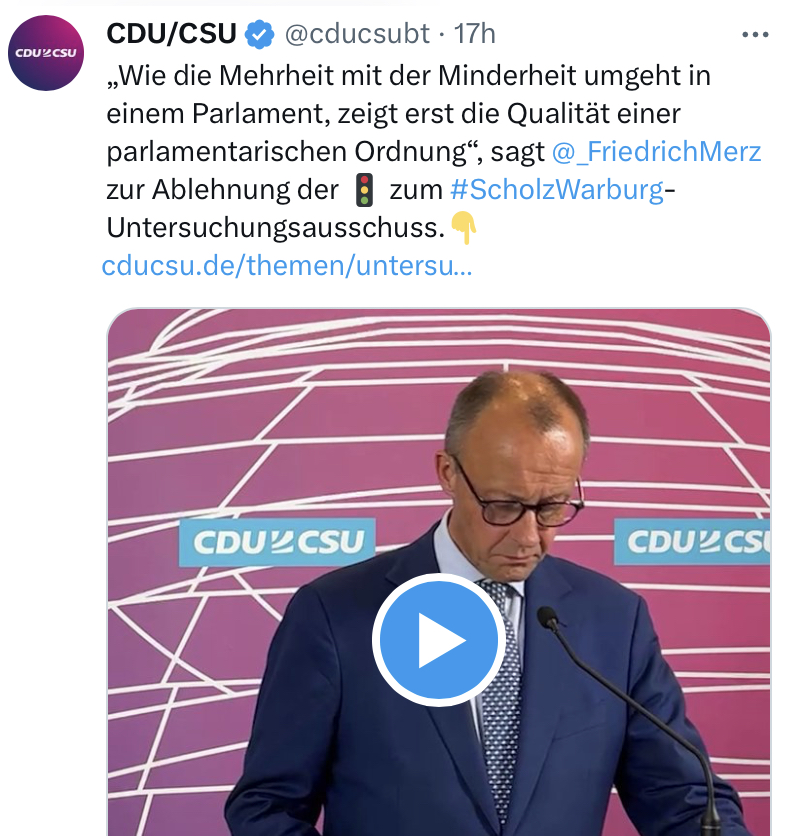Click the CDU/CSU display name

[172, 34]
